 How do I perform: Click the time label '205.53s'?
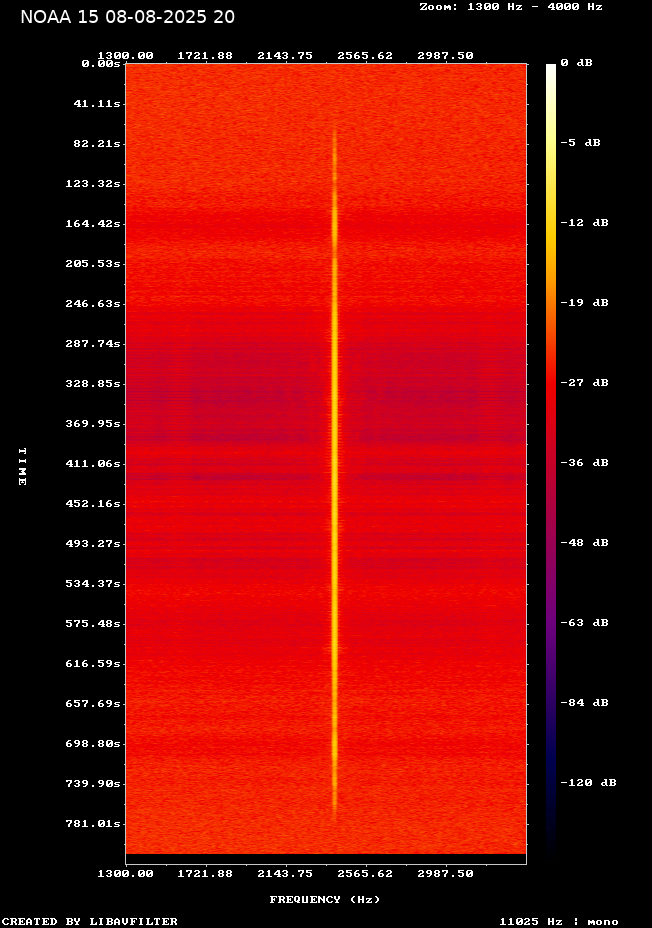click(x=93, y=264)
